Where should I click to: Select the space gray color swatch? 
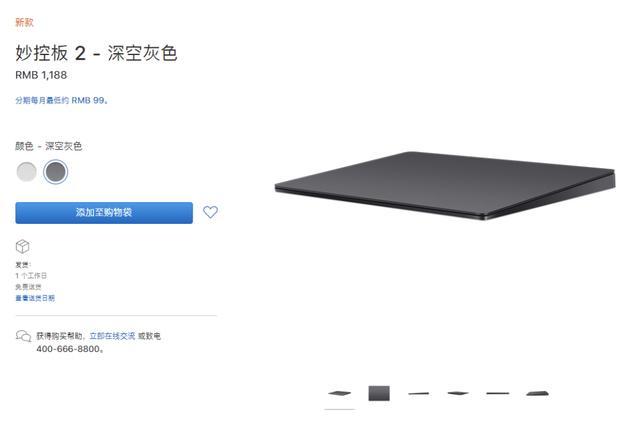coord(56,172)
